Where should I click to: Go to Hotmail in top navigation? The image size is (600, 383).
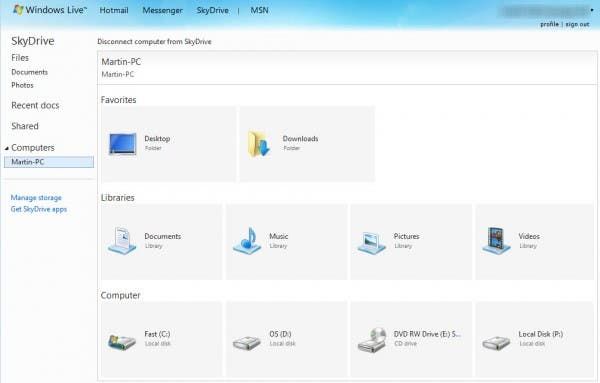tap(114, 10)
